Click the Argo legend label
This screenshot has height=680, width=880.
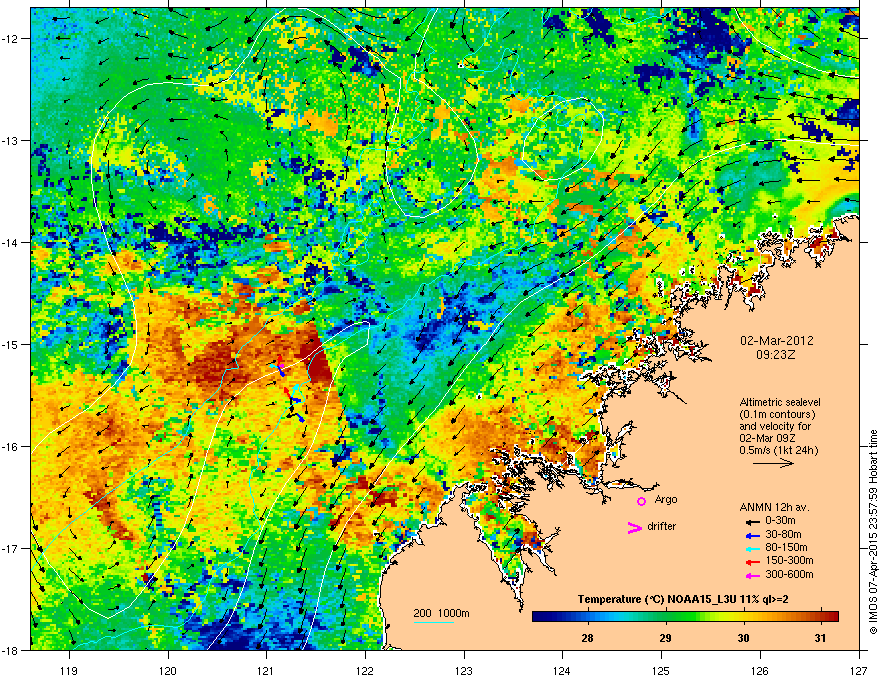666,500
